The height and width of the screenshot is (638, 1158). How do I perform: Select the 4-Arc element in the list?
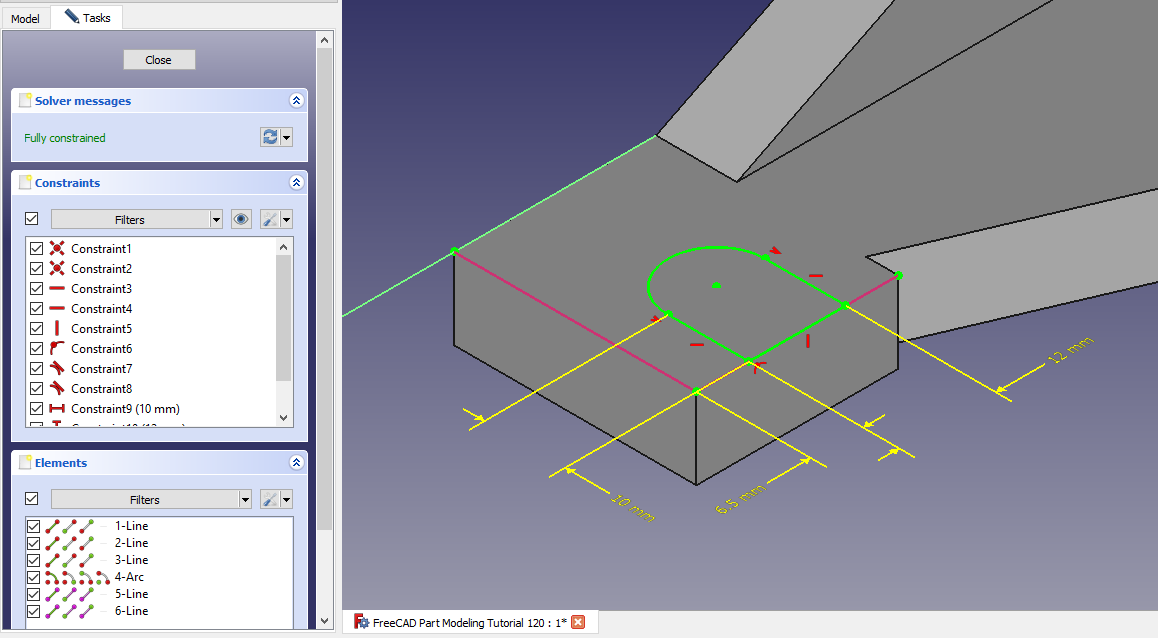pos(131,577)
